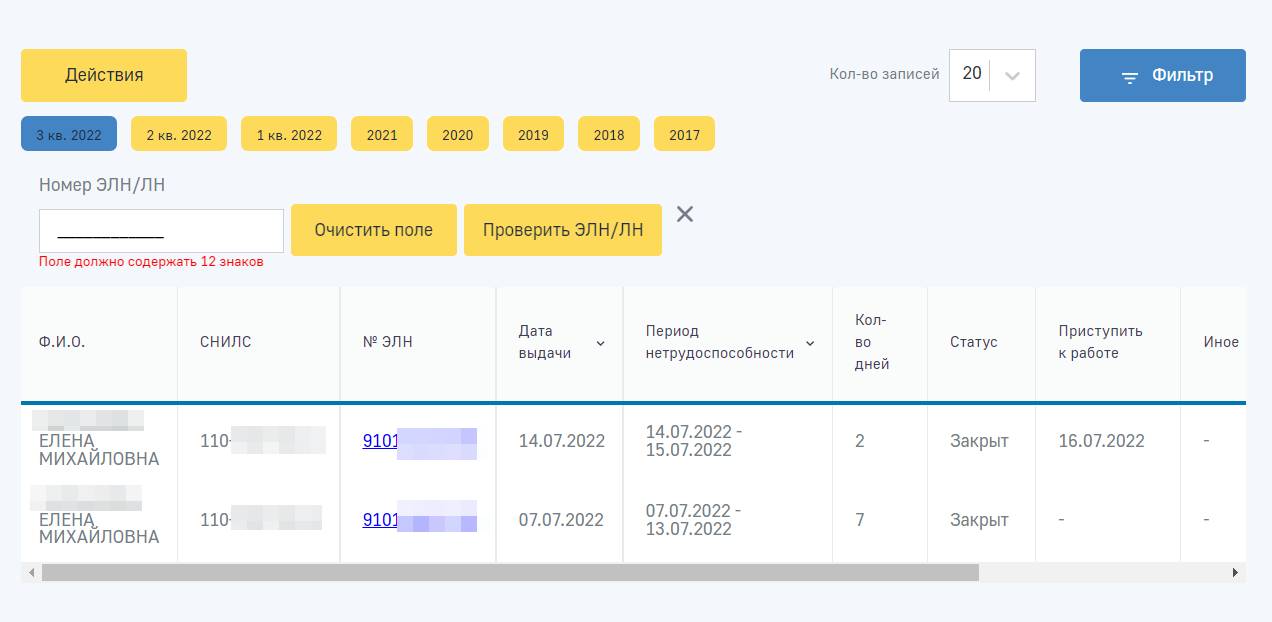The height and width of the screenshot is (622, 1272).
Task: Show records for year 2019
Action: [x=533, y=135]
